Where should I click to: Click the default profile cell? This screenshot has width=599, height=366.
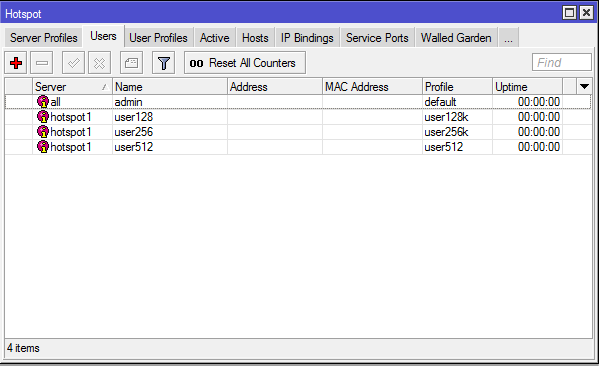pos(457,102)
